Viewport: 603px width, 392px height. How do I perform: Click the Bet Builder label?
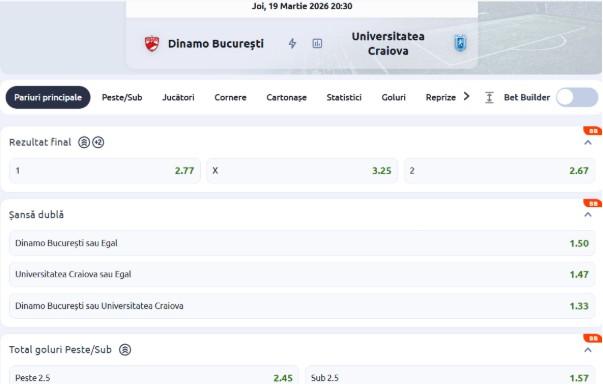coord(527,97)
